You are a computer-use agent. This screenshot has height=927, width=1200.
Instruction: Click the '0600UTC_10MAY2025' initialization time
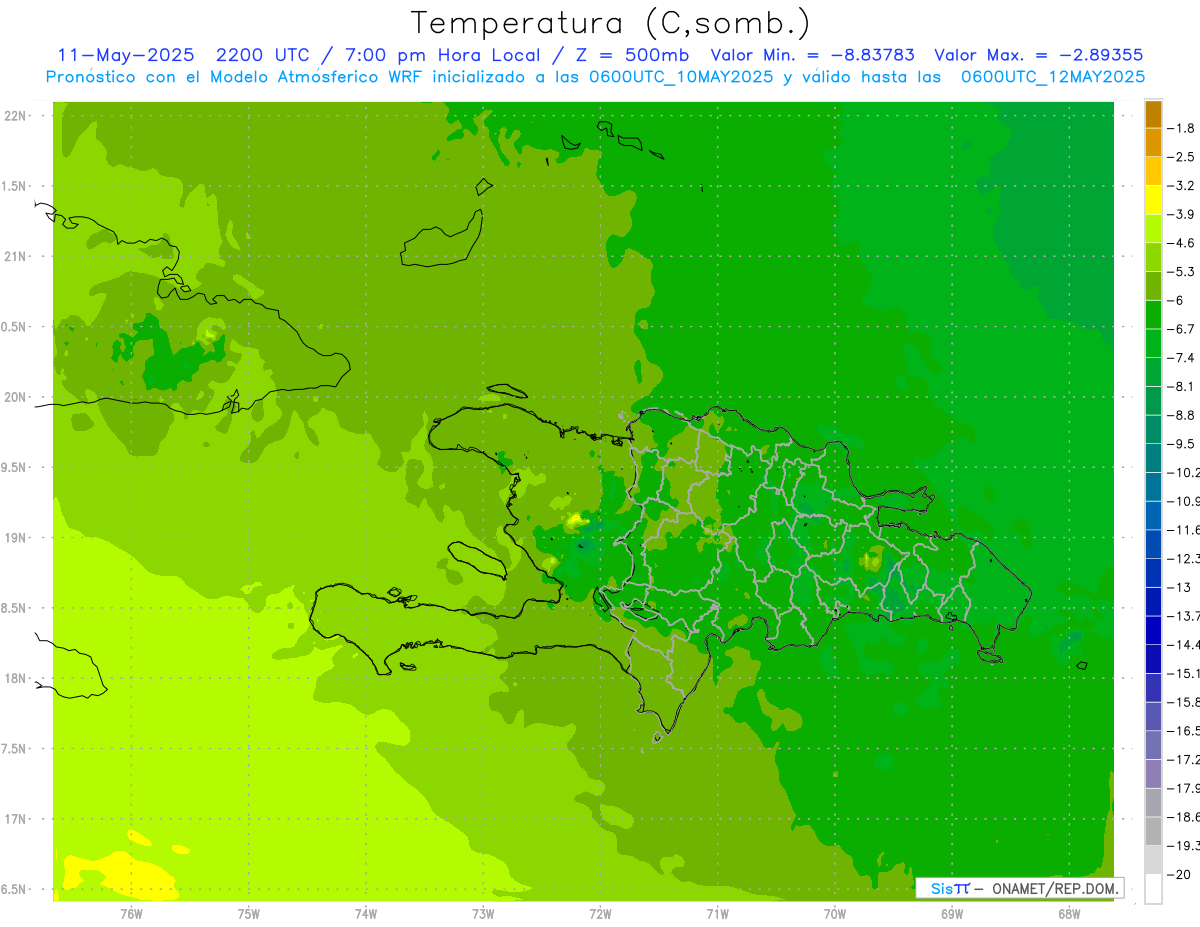681,77
